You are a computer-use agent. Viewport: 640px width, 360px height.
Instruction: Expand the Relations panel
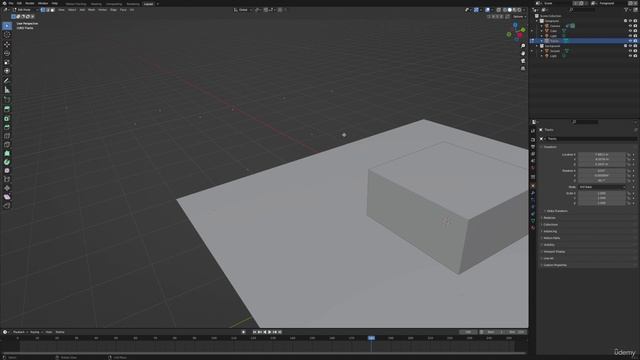[x=549, y=218]
